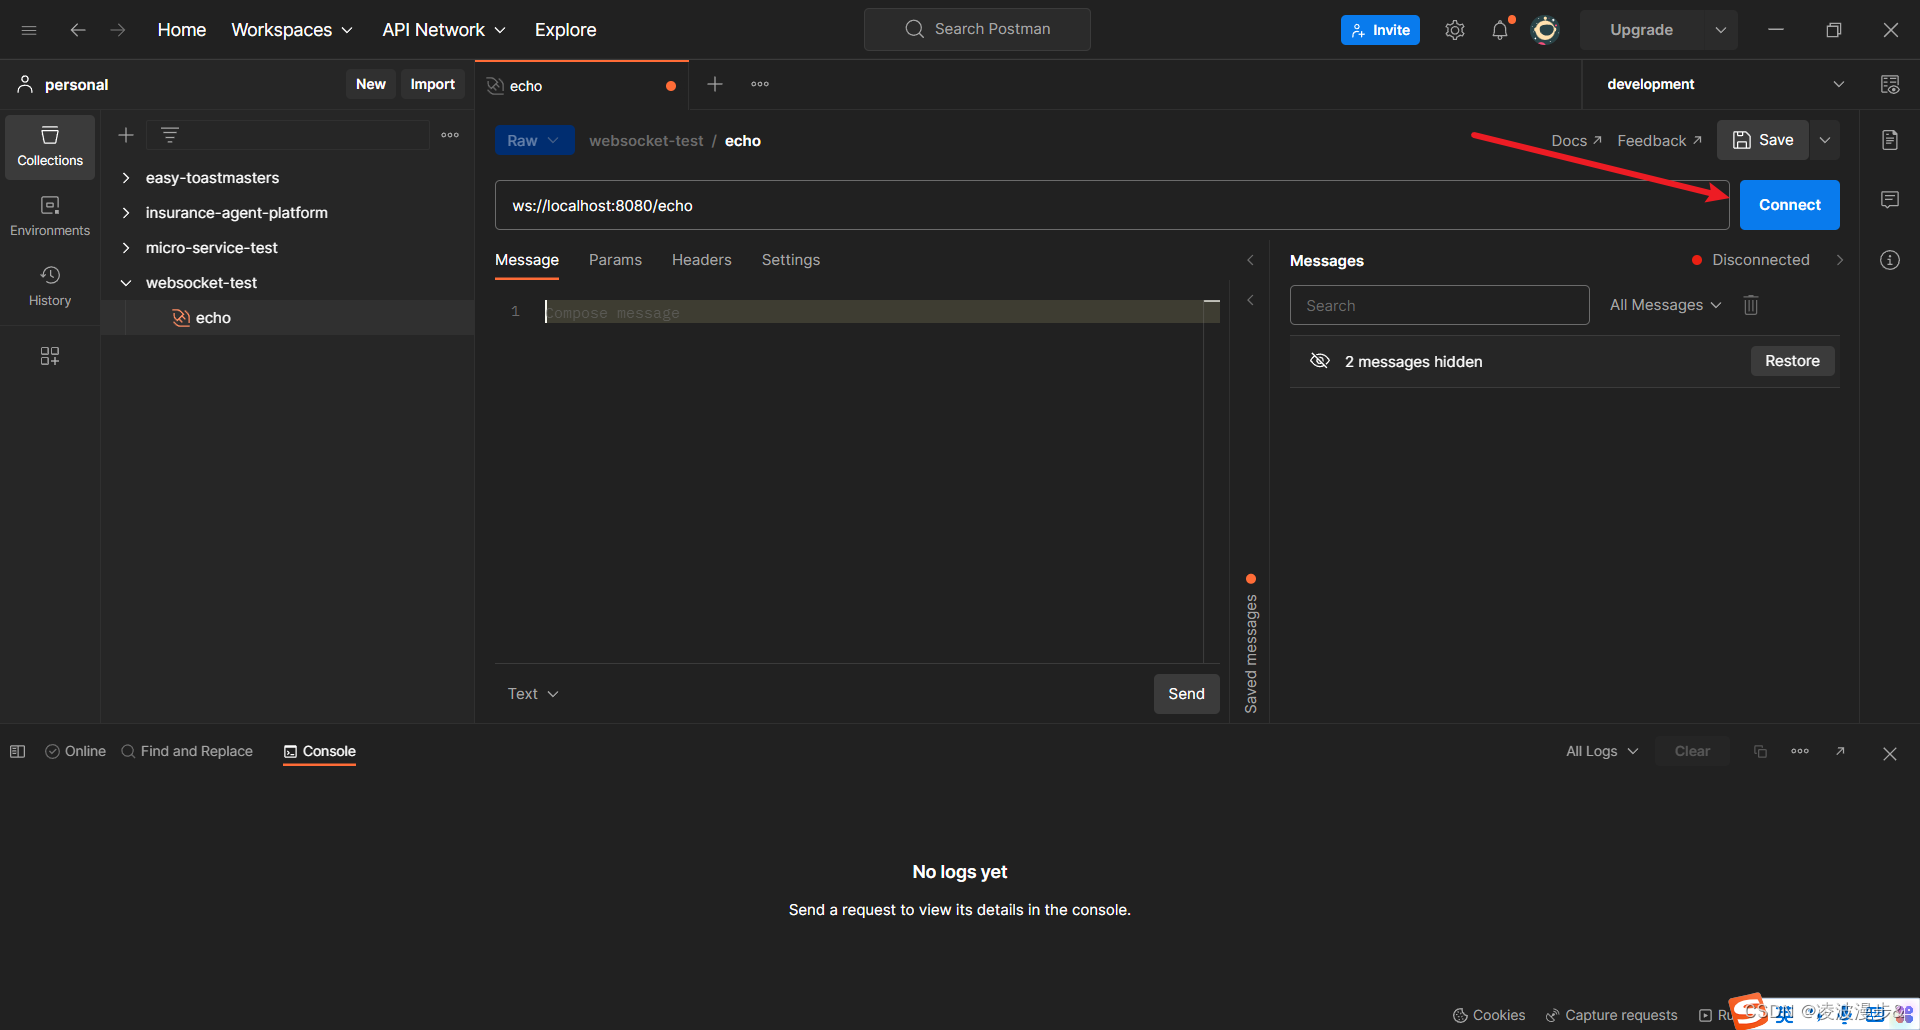Click the Invite button
The height and width of the screenshot is (1030, 1920).
point(1380,30)
